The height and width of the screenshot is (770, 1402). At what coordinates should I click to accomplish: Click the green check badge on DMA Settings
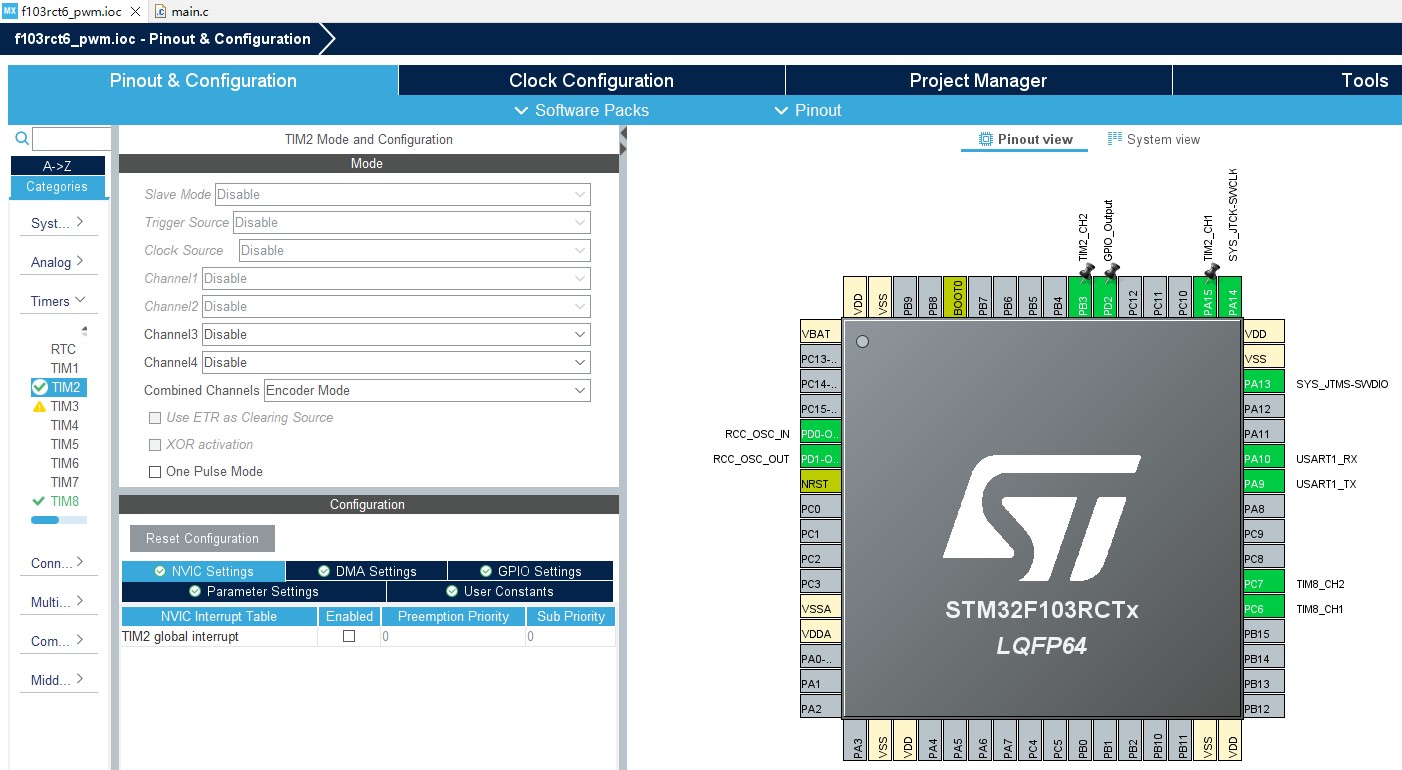coord(324,570)
